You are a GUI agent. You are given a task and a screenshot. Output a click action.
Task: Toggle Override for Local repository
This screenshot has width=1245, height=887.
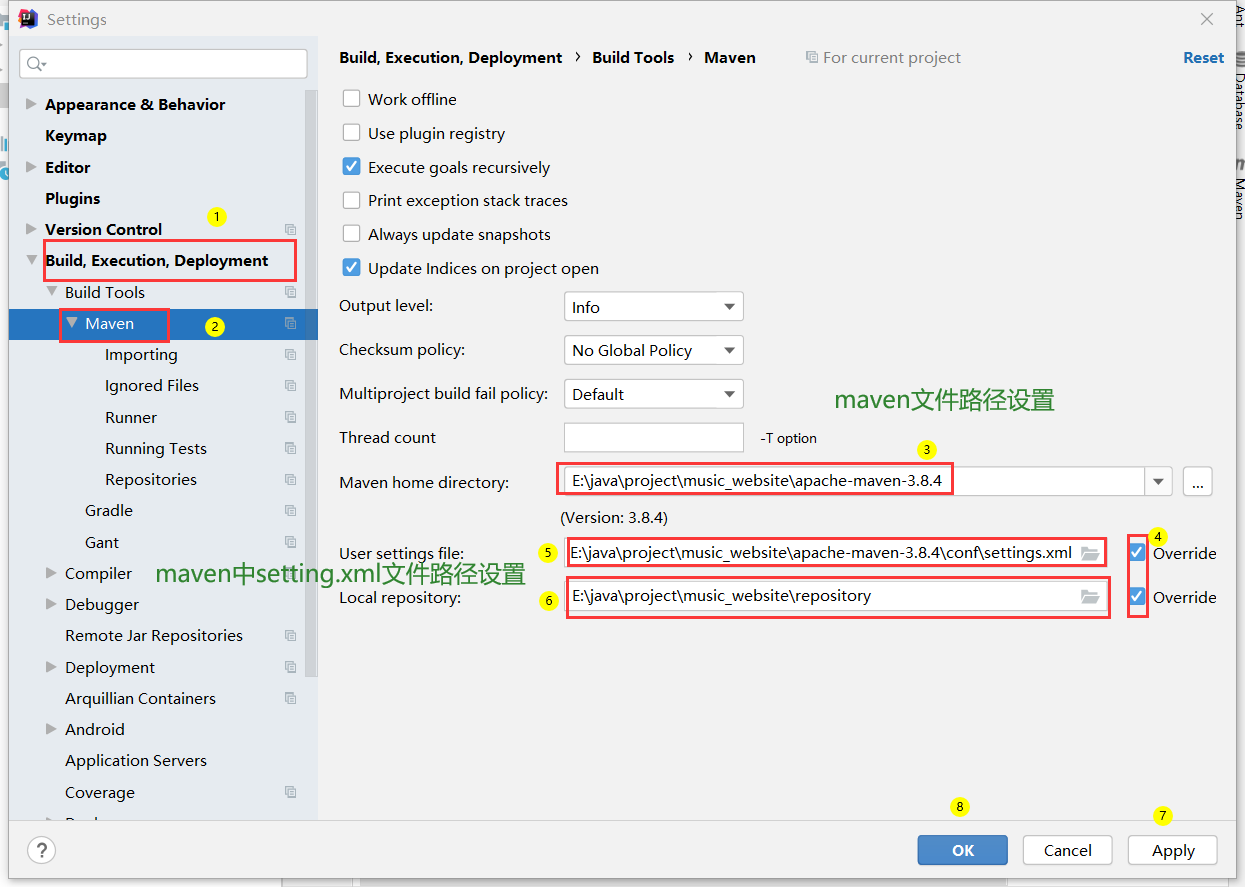pos(1137,597)
